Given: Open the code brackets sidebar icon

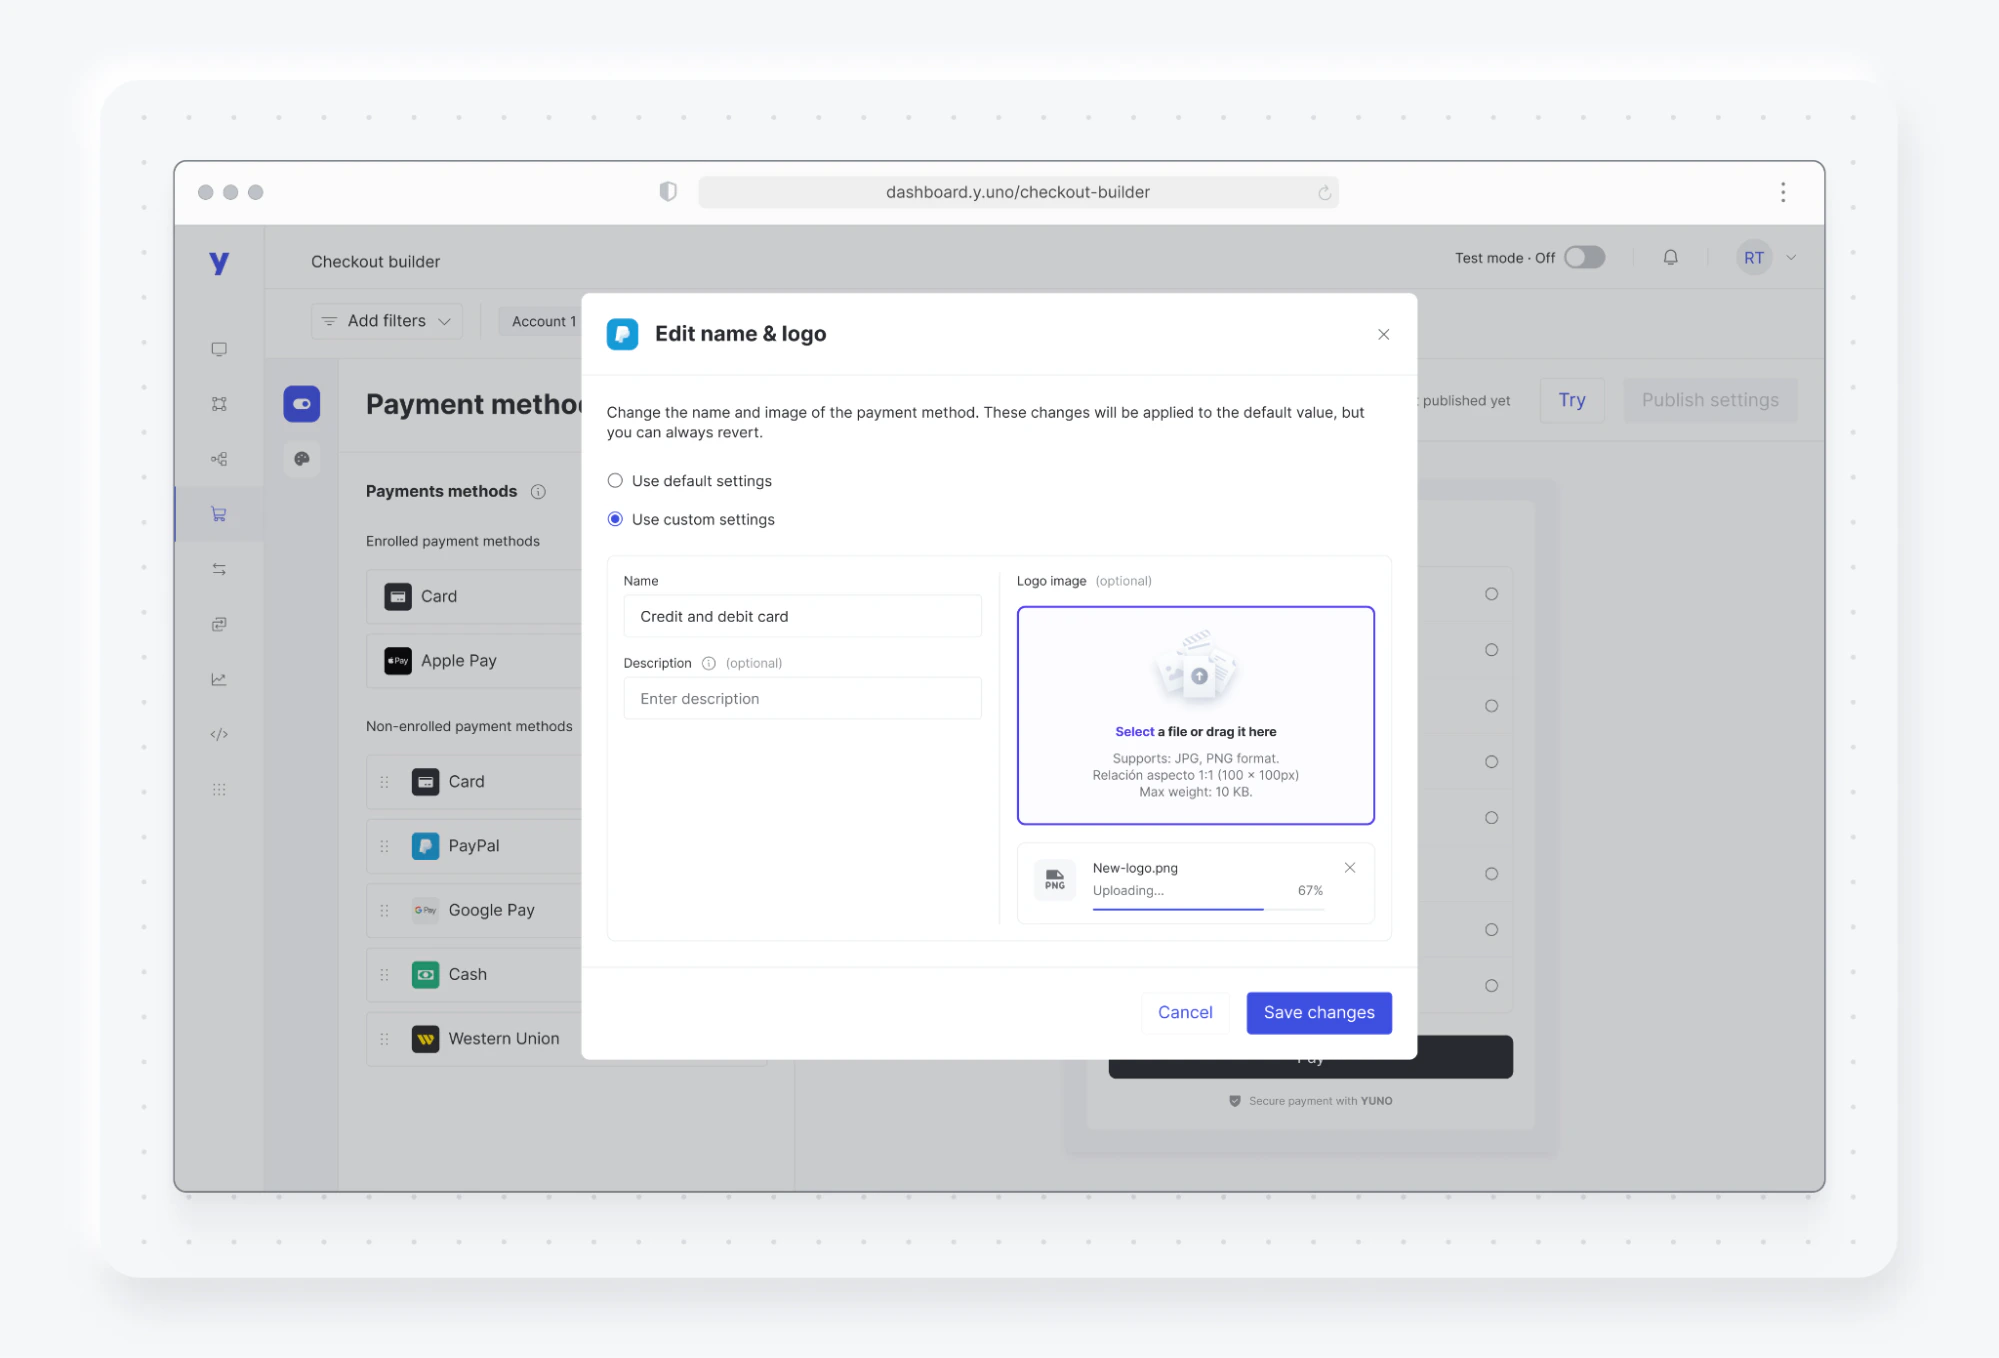Looking at the screenshot, I should [x=219, y=734].
